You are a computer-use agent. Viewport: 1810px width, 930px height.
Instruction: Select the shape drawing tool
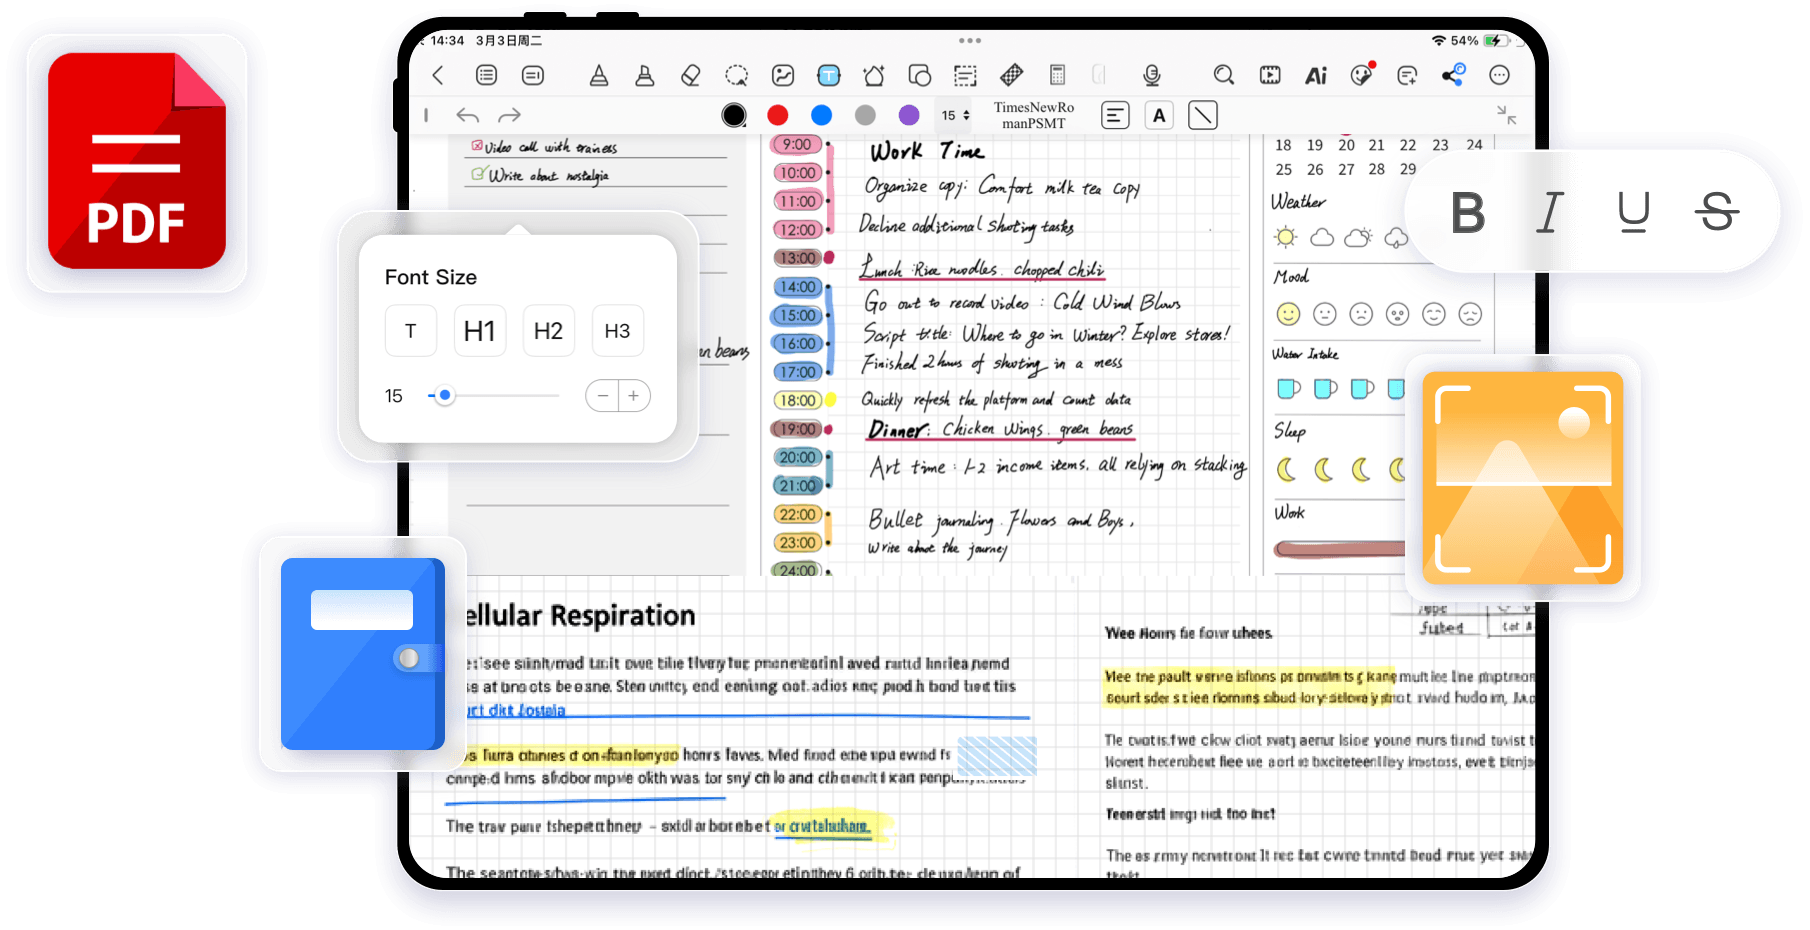point(920,75)
